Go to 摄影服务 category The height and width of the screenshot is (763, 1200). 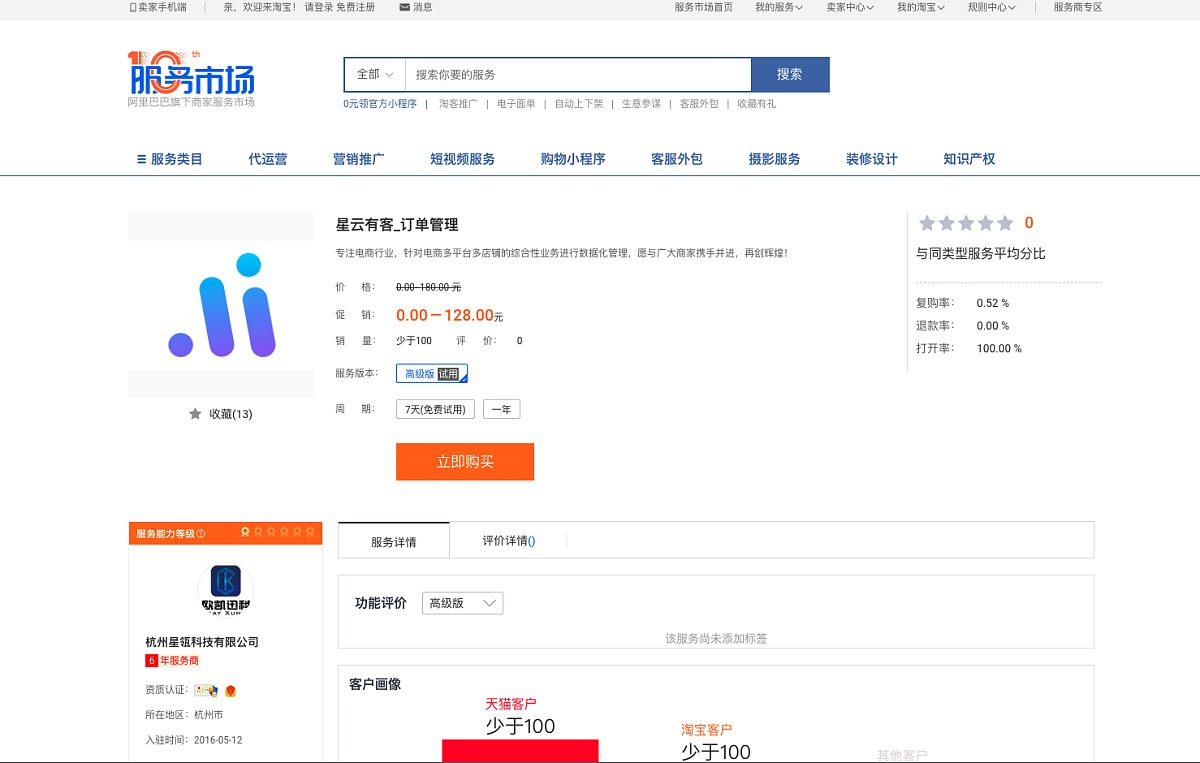774,159
